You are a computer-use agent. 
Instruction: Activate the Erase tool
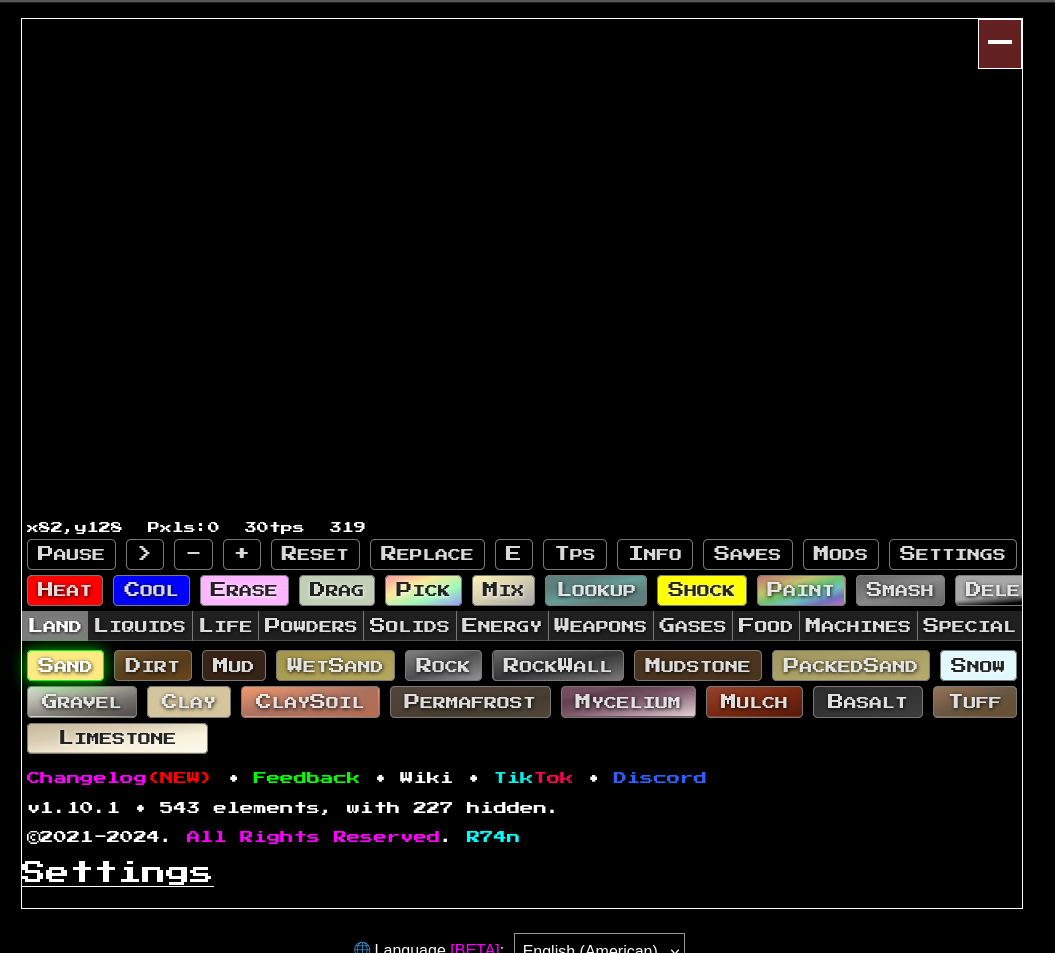(x=244, y=590)
